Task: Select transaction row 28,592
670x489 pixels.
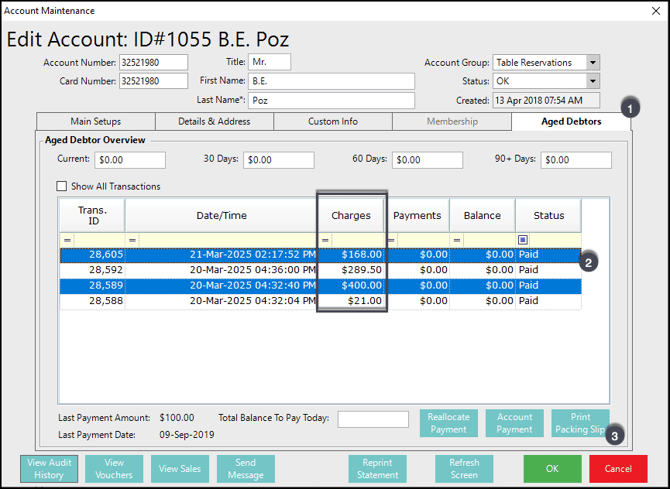Action: [x=250, y=270]
